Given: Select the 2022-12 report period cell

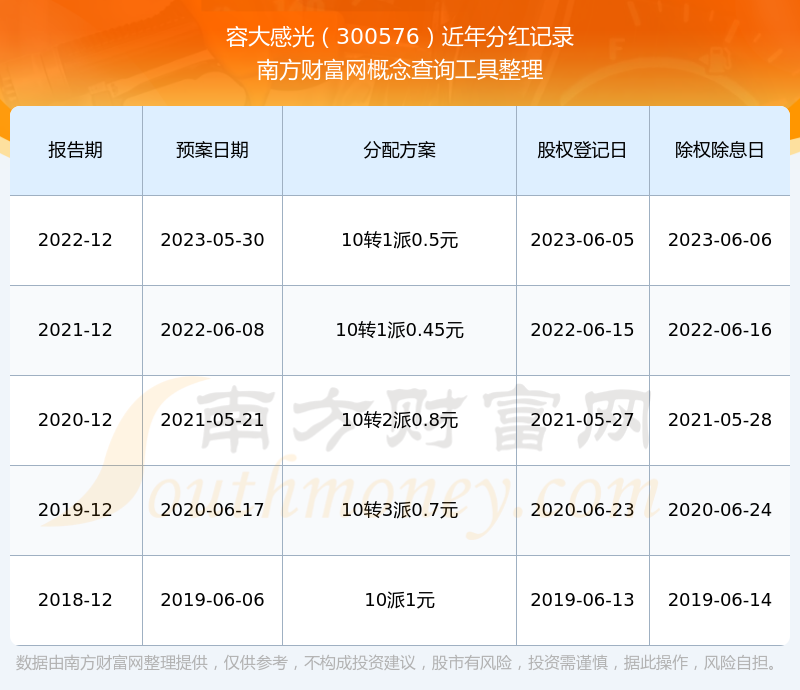Looking at the screenshot, I should pyautogui.click(x=75, y=240).
